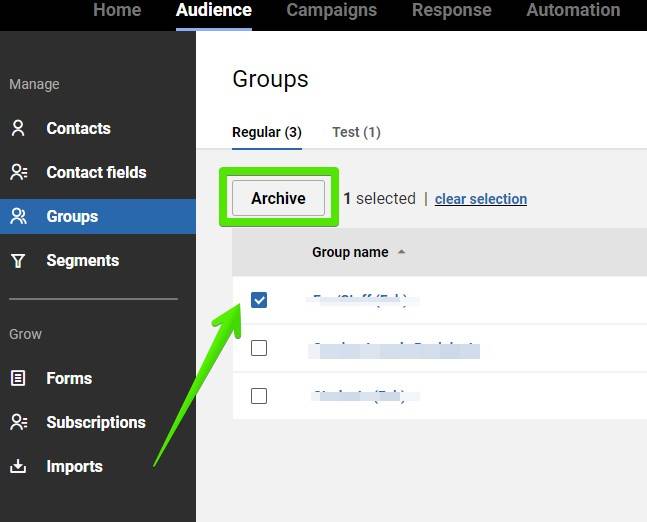Open the Campaigns top navigation item
The width and height of the screenshot is (647, 522).
pos(331,11)
